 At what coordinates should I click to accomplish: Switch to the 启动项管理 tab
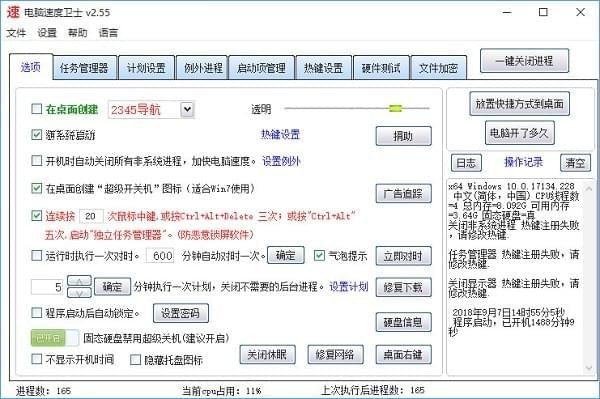click(x=261, y=68)
